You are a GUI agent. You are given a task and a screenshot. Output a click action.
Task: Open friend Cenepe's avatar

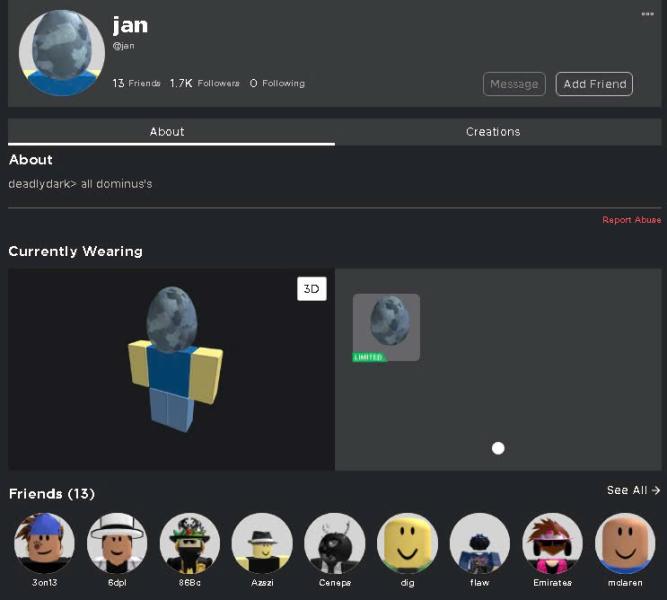click(335, 543)
